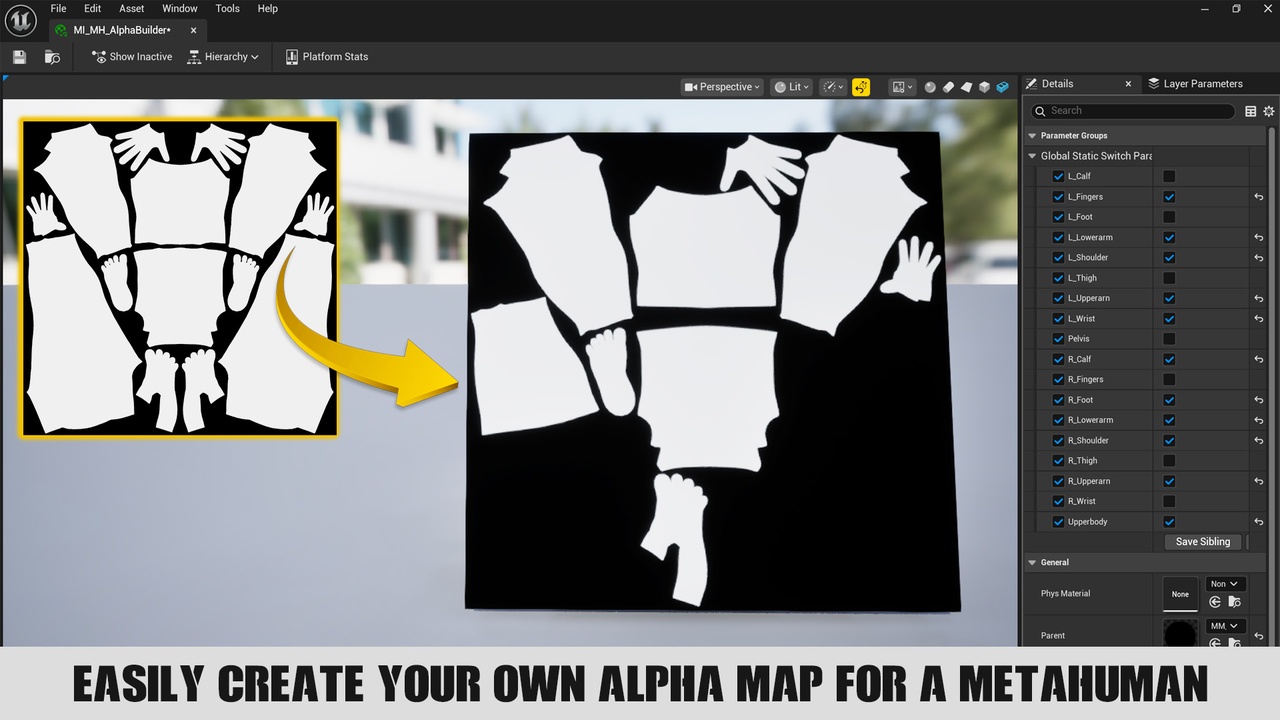
Task: Disable the L_Calf parameter override checkbox
Action: (x=1058, y=177)
